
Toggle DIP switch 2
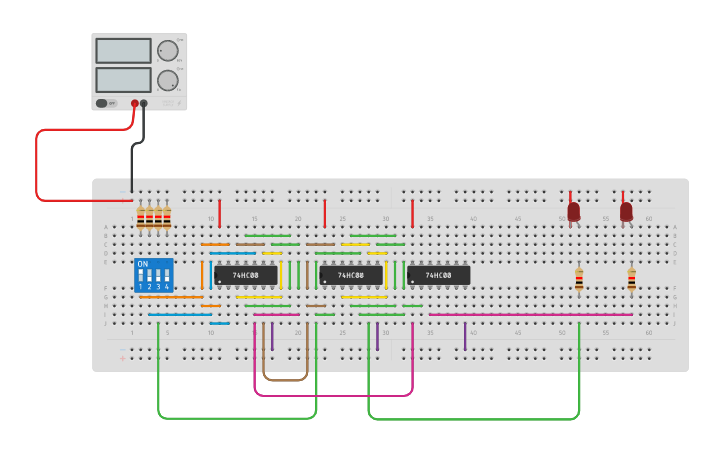tap(149, 276)
